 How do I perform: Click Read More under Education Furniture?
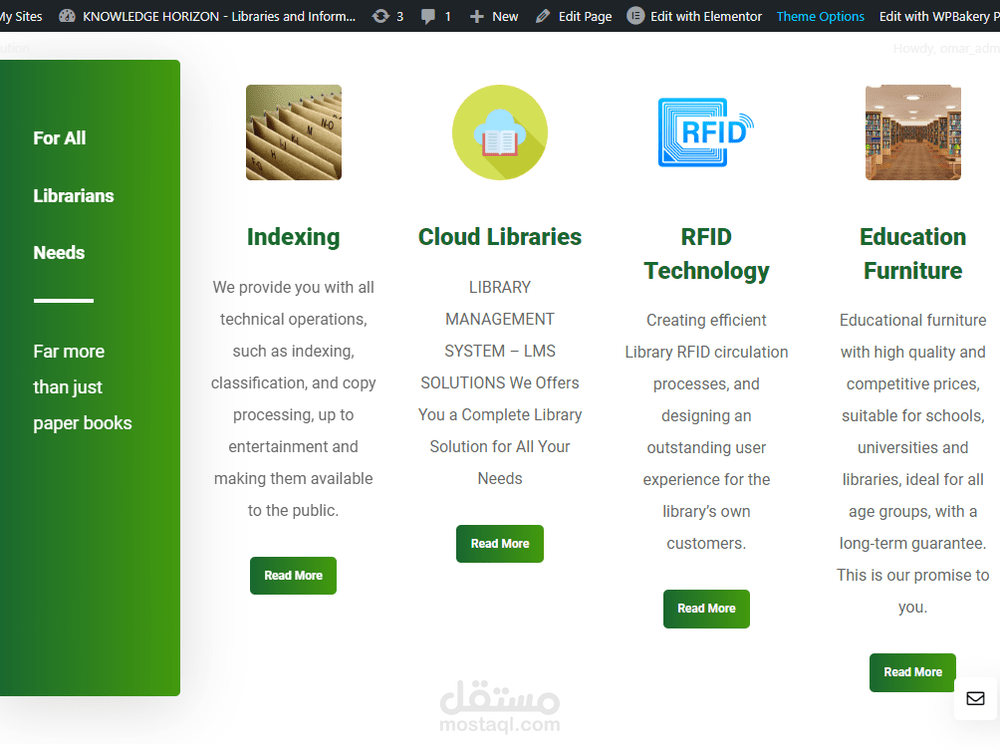click(912, 672)
